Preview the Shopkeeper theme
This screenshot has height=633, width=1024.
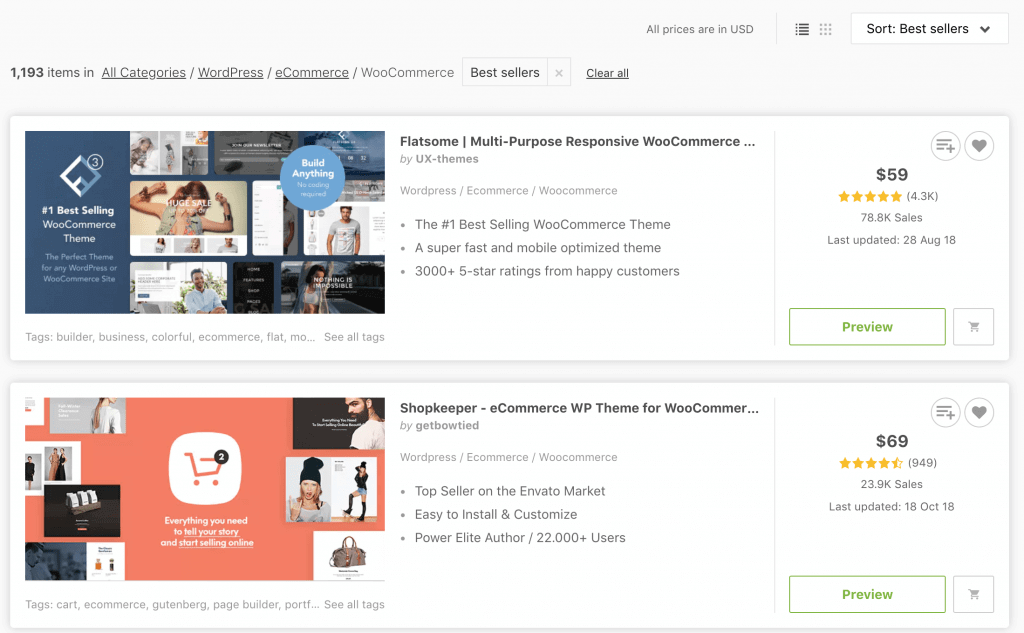pos(867,594)
